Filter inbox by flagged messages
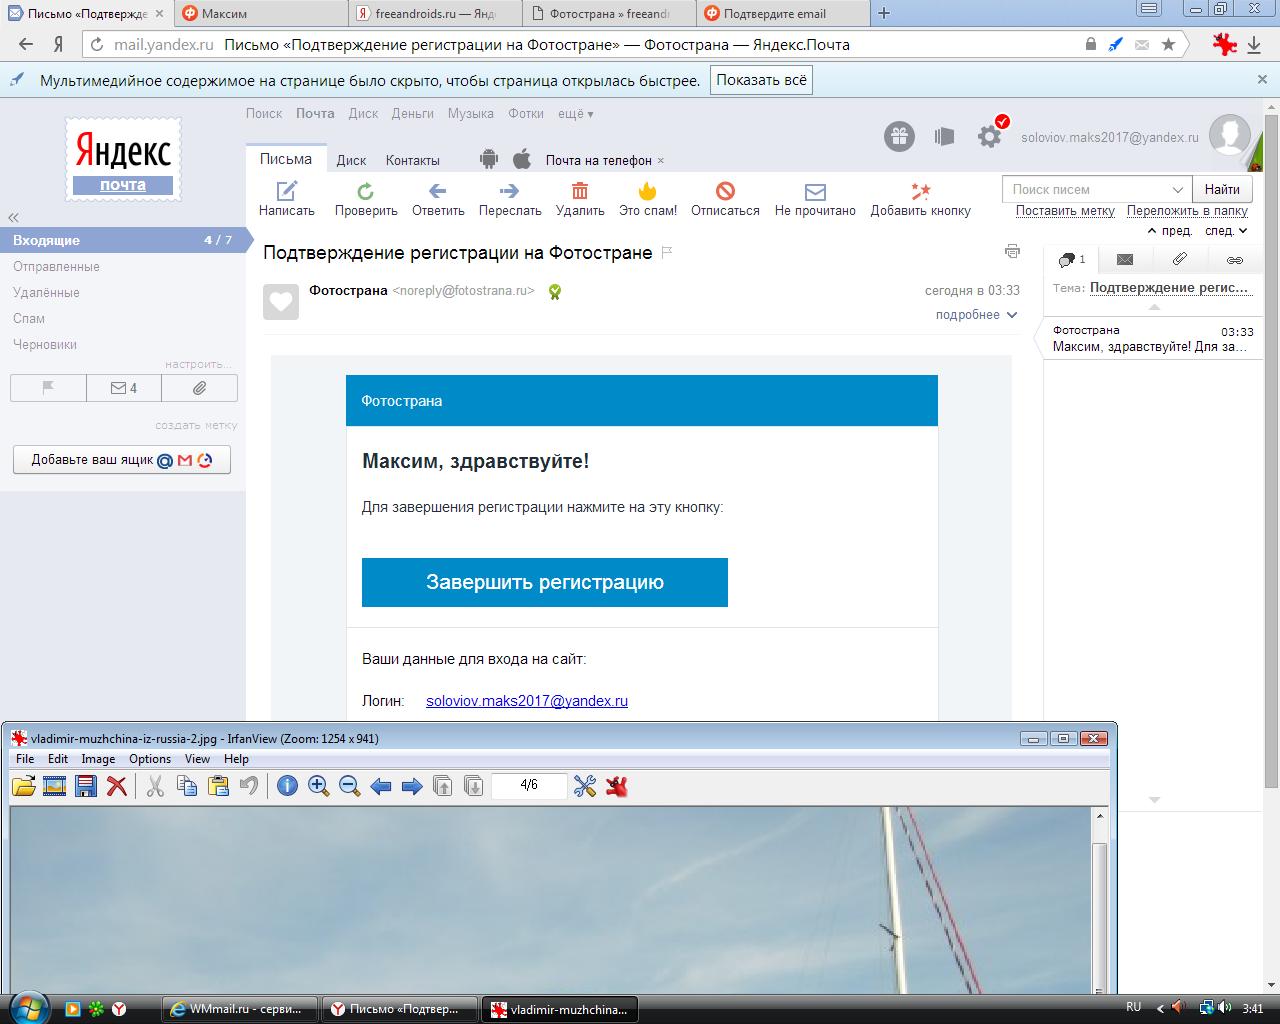The width and height of the screenshot is (1280, 1024). point(48,388)
